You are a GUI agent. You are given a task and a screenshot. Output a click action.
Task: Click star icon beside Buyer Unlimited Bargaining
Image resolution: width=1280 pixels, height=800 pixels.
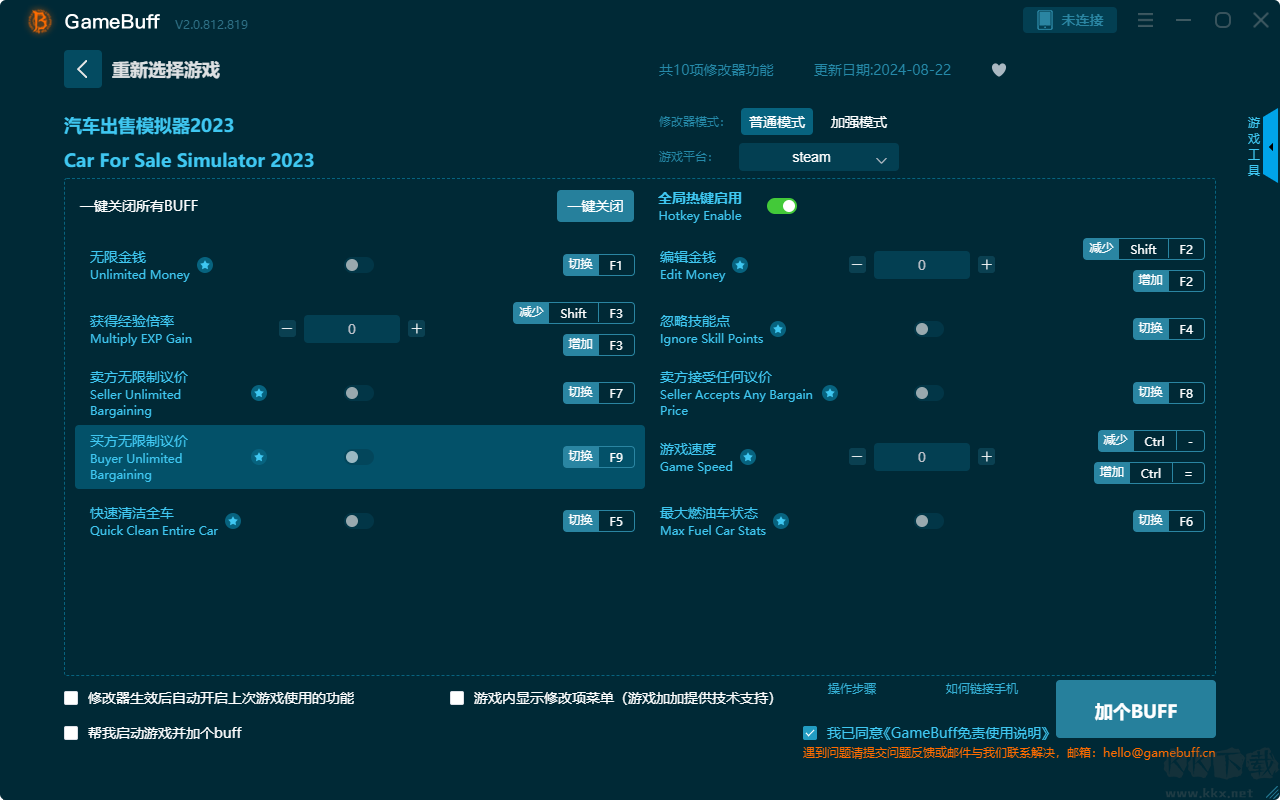pos(259,457)
